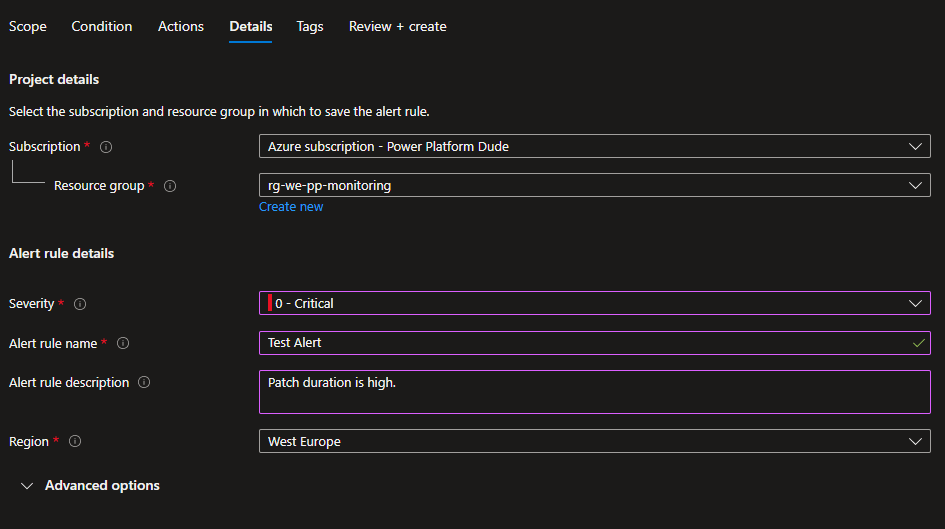Click the Create new resource group link
Viewport: 945px width, 529px height.
click(x=291, y=207)
